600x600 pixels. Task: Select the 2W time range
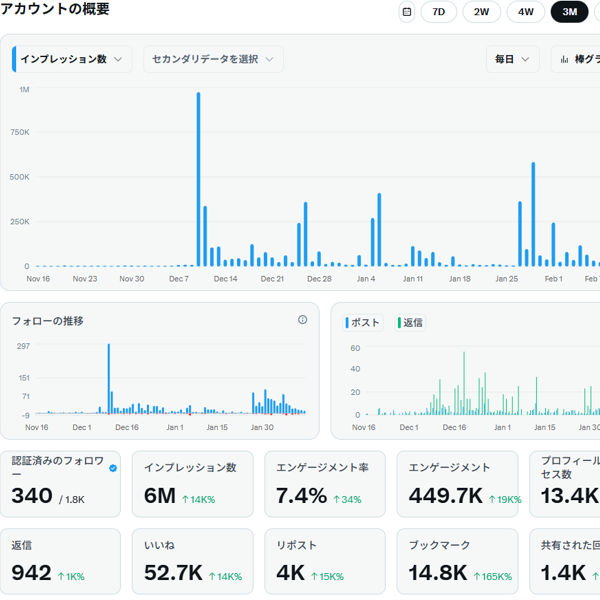click(481, 12)
